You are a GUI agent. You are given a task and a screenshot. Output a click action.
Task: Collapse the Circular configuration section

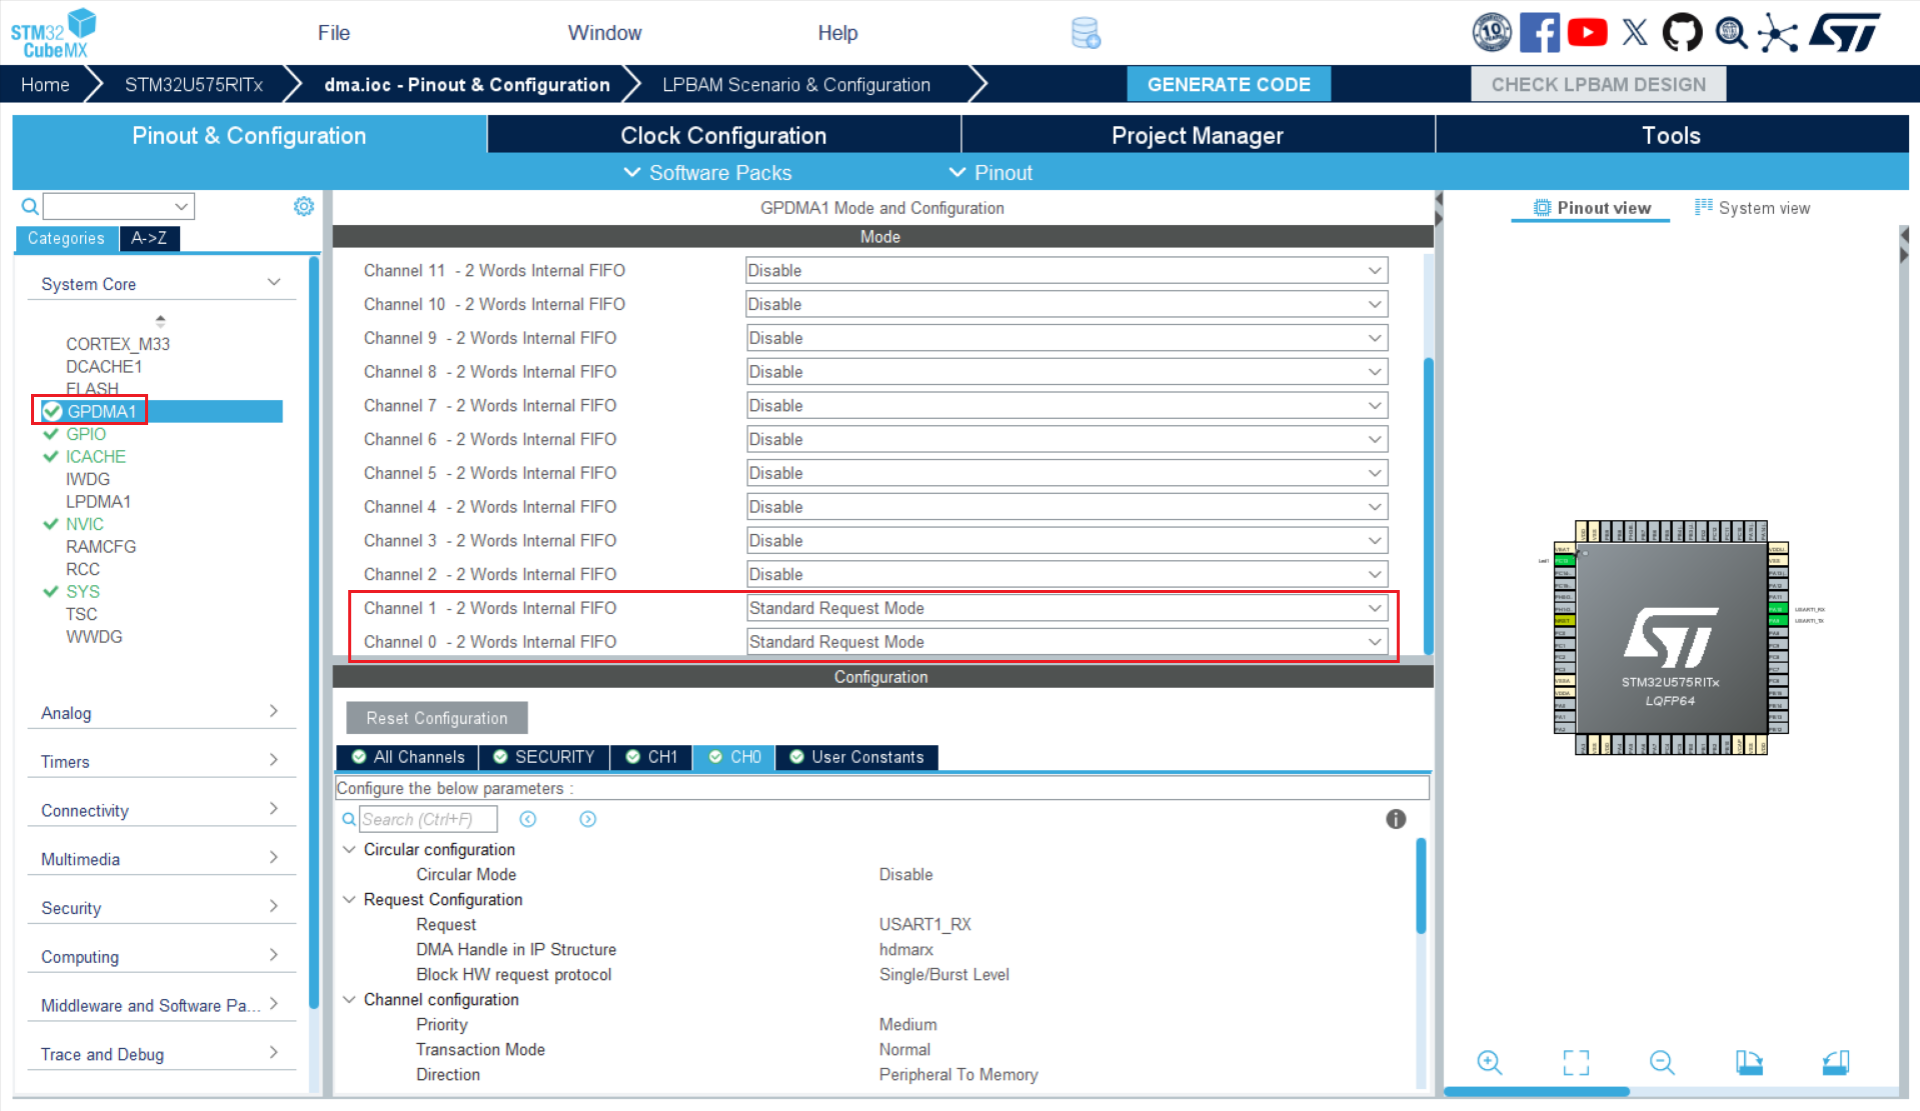[349, 849]
